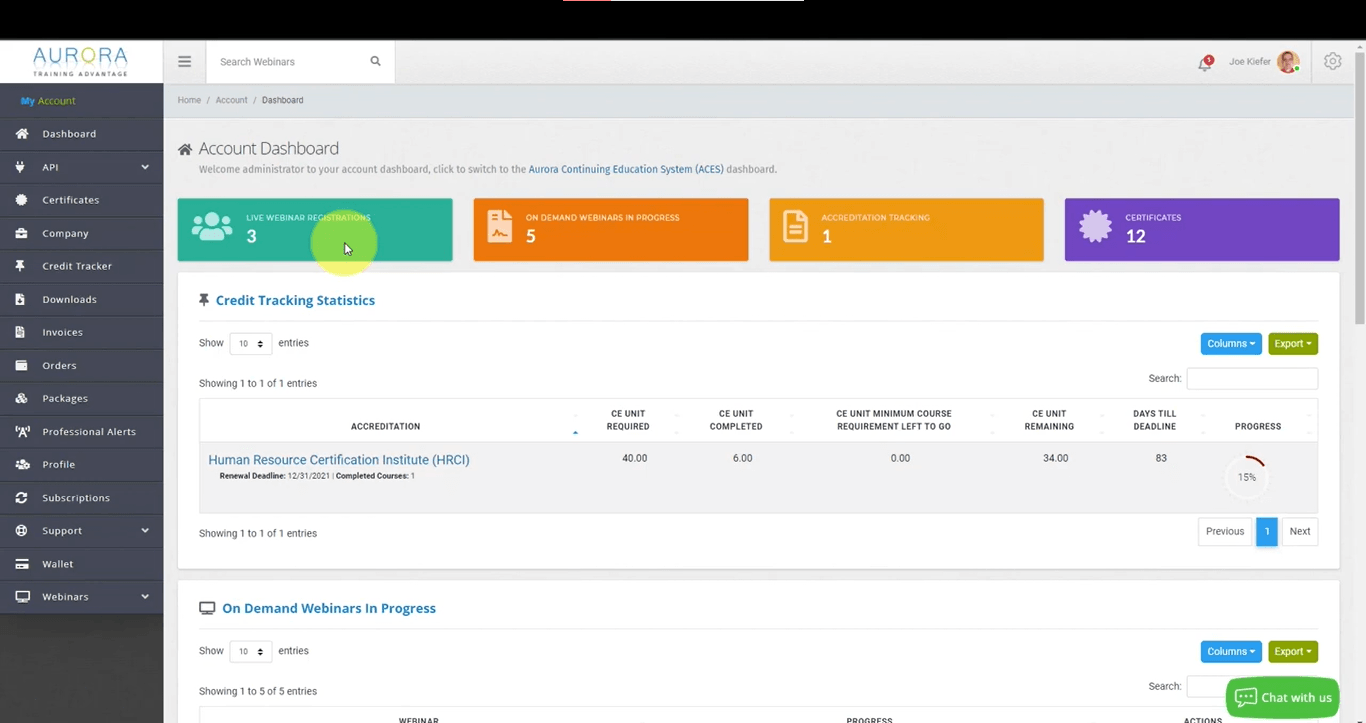Click the Credit Tracker pin icon
Image resolution: width=1366 pixels, height=723 pixels.
pyautogui.click(x=22, y=266)
